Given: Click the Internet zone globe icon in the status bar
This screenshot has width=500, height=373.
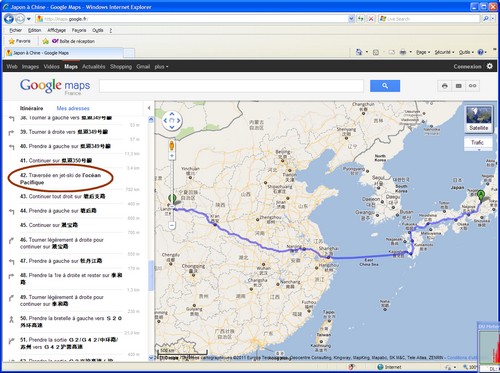Looking at the screenshot, I should [380, 367].
